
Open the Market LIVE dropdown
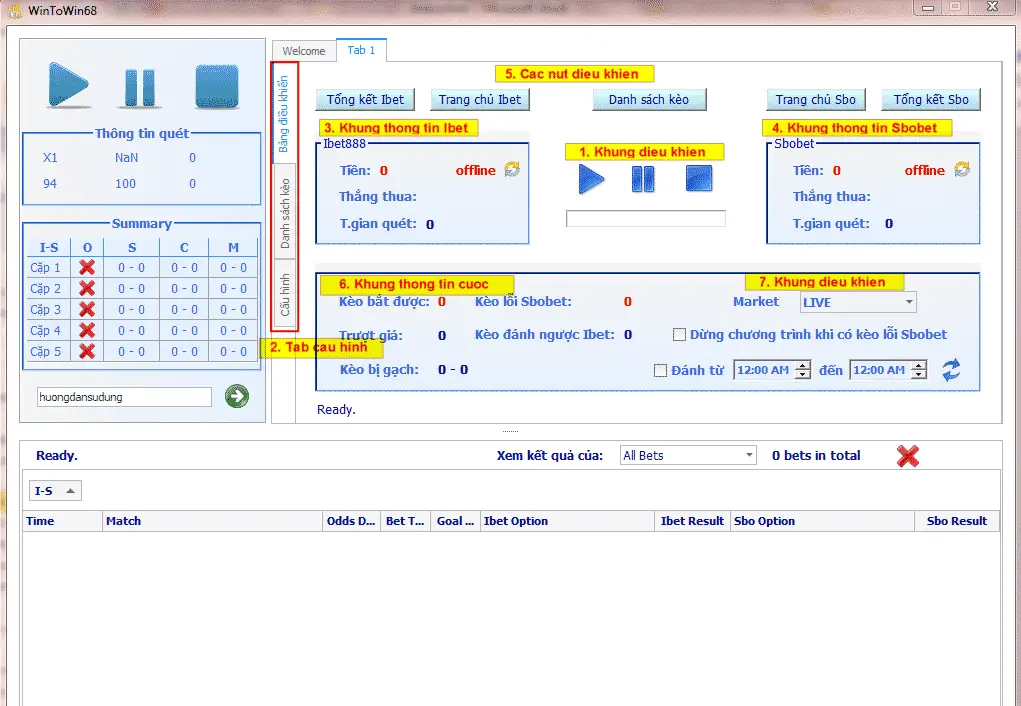858,302
